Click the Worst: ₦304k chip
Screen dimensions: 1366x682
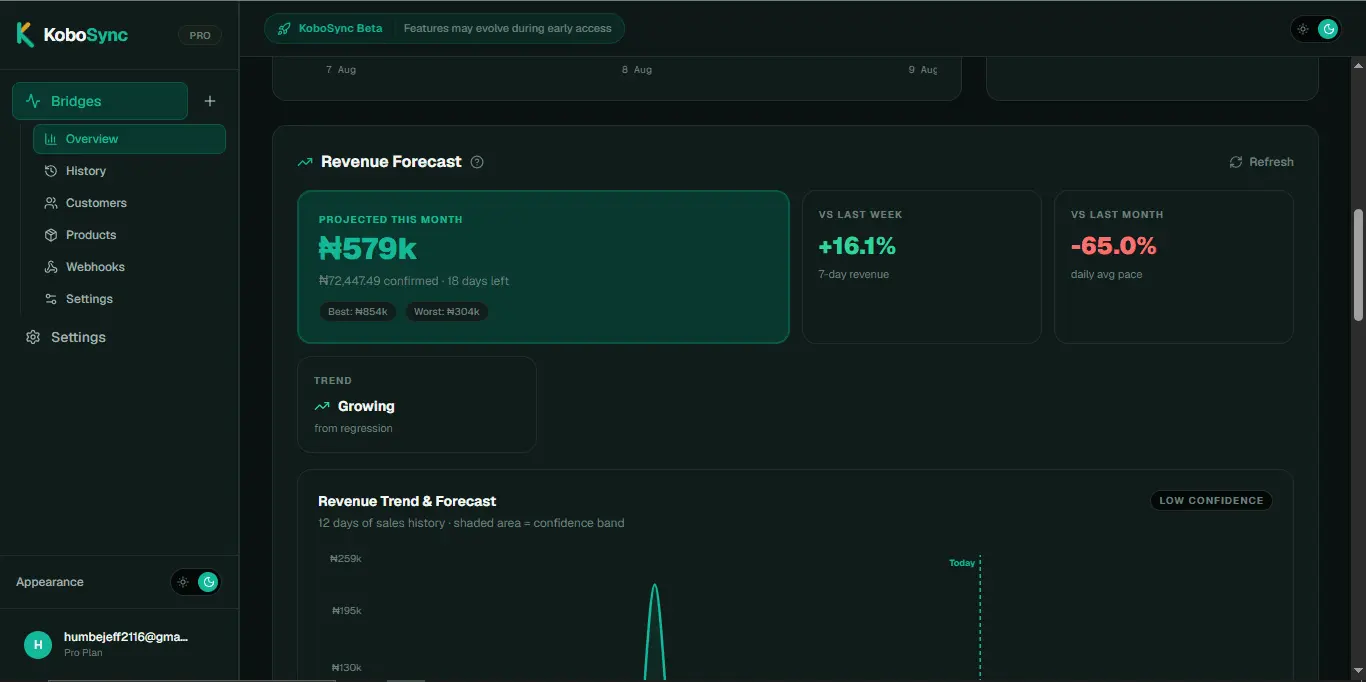point(447,312)
